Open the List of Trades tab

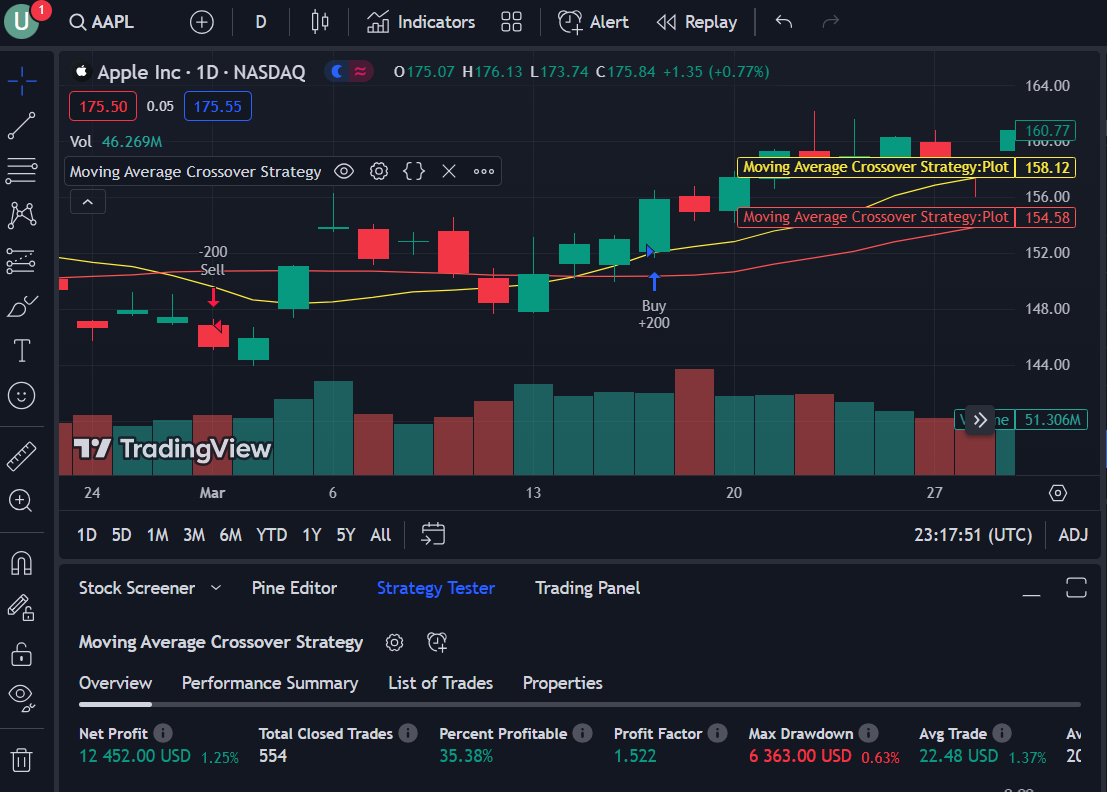[441, 683]
